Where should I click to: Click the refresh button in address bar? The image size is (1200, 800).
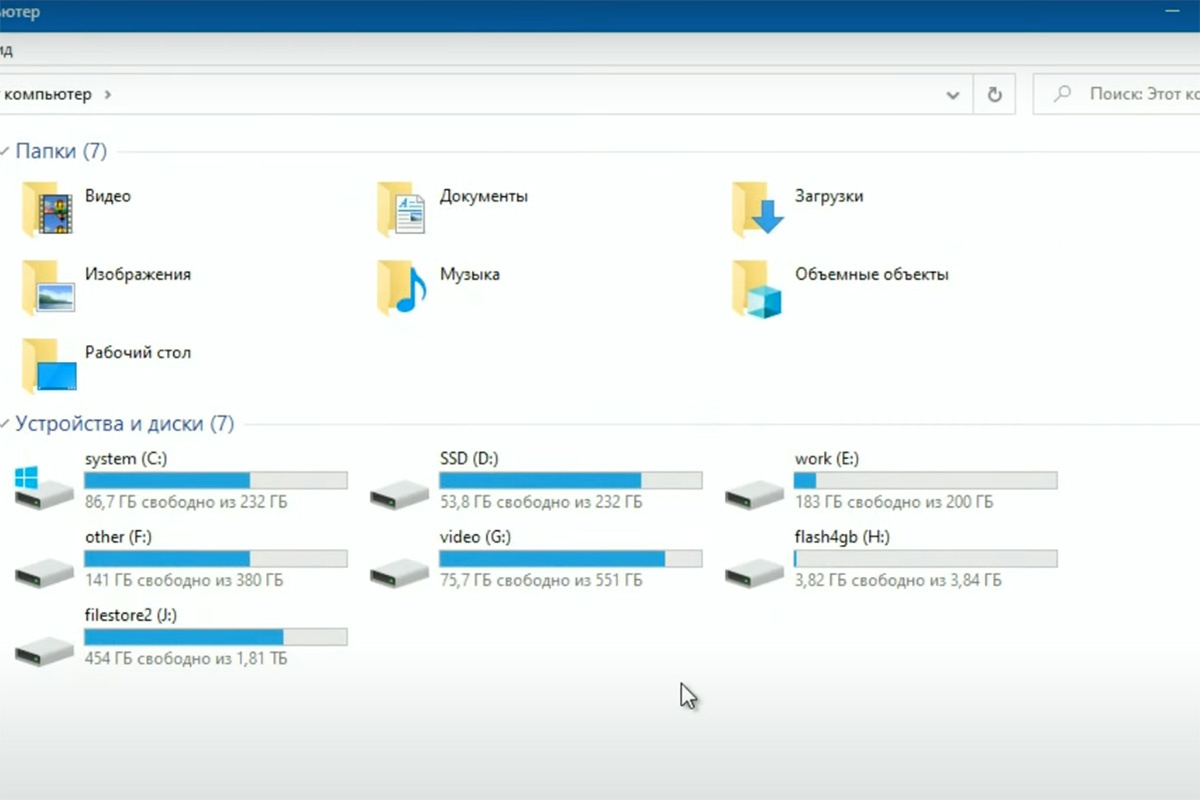[994, 94]
